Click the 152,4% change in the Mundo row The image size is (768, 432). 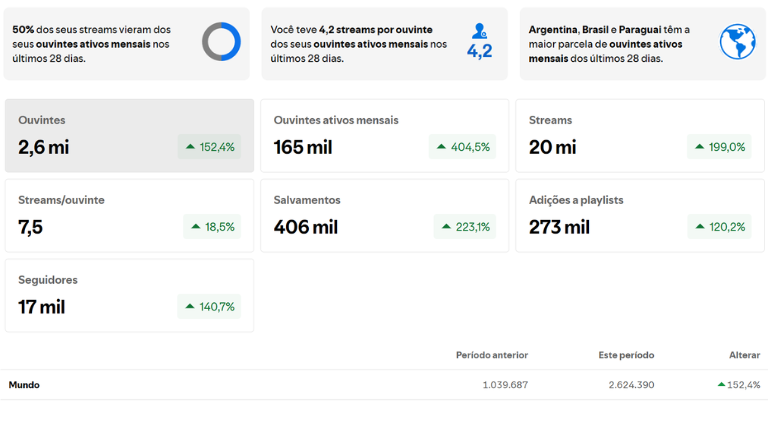point(739,385)
